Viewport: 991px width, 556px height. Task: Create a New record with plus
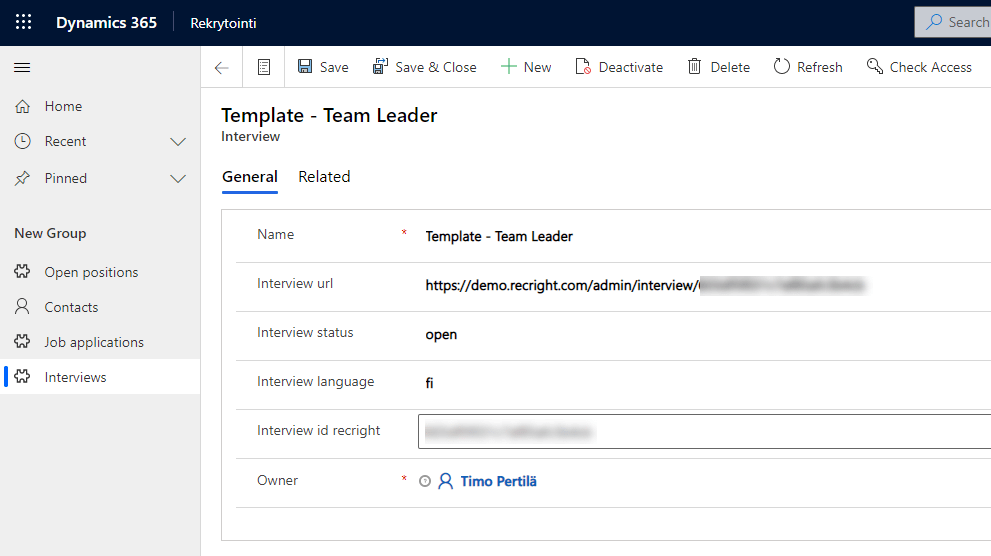[526, 67]
